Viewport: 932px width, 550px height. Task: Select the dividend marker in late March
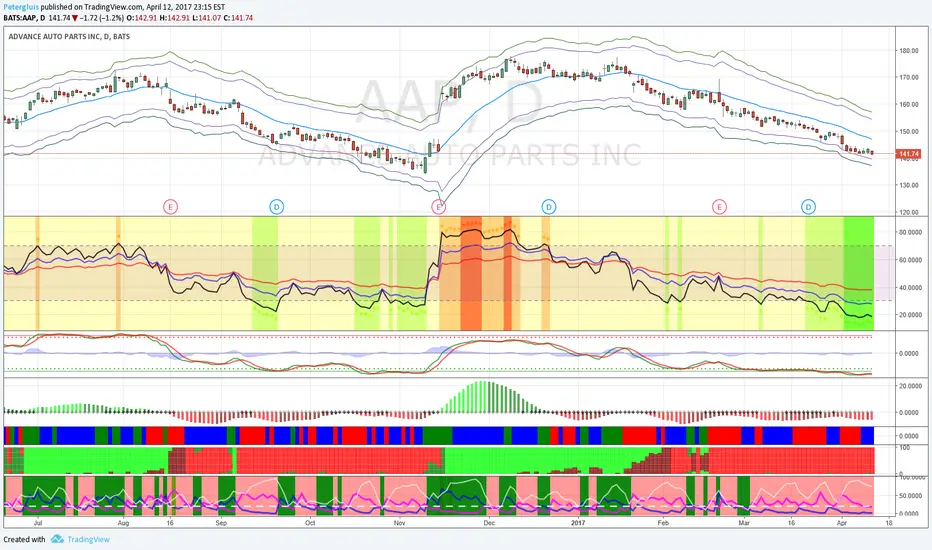[808, 207]
